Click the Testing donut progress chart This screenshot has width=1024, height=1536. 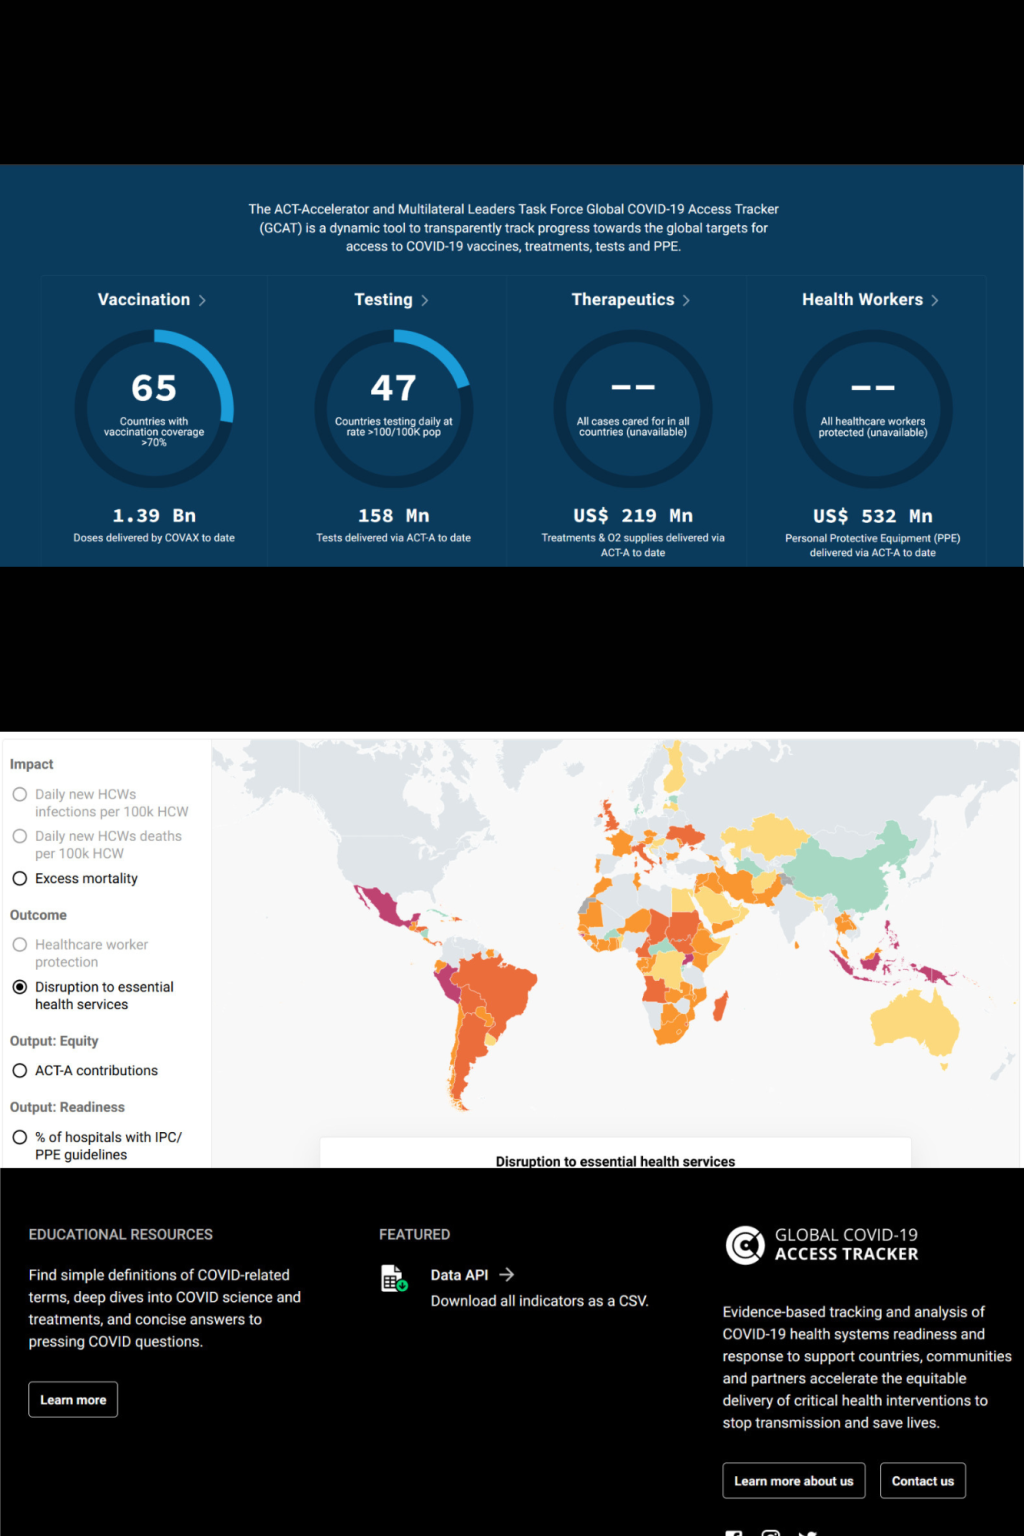pyautogui.click(x=393, y=407)
